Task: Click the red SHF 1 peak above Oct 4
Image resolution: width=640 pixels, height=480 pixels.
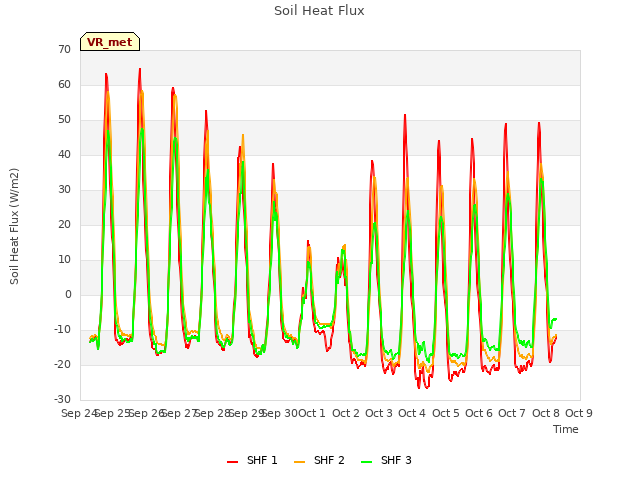Action: [x=405, y=115]
